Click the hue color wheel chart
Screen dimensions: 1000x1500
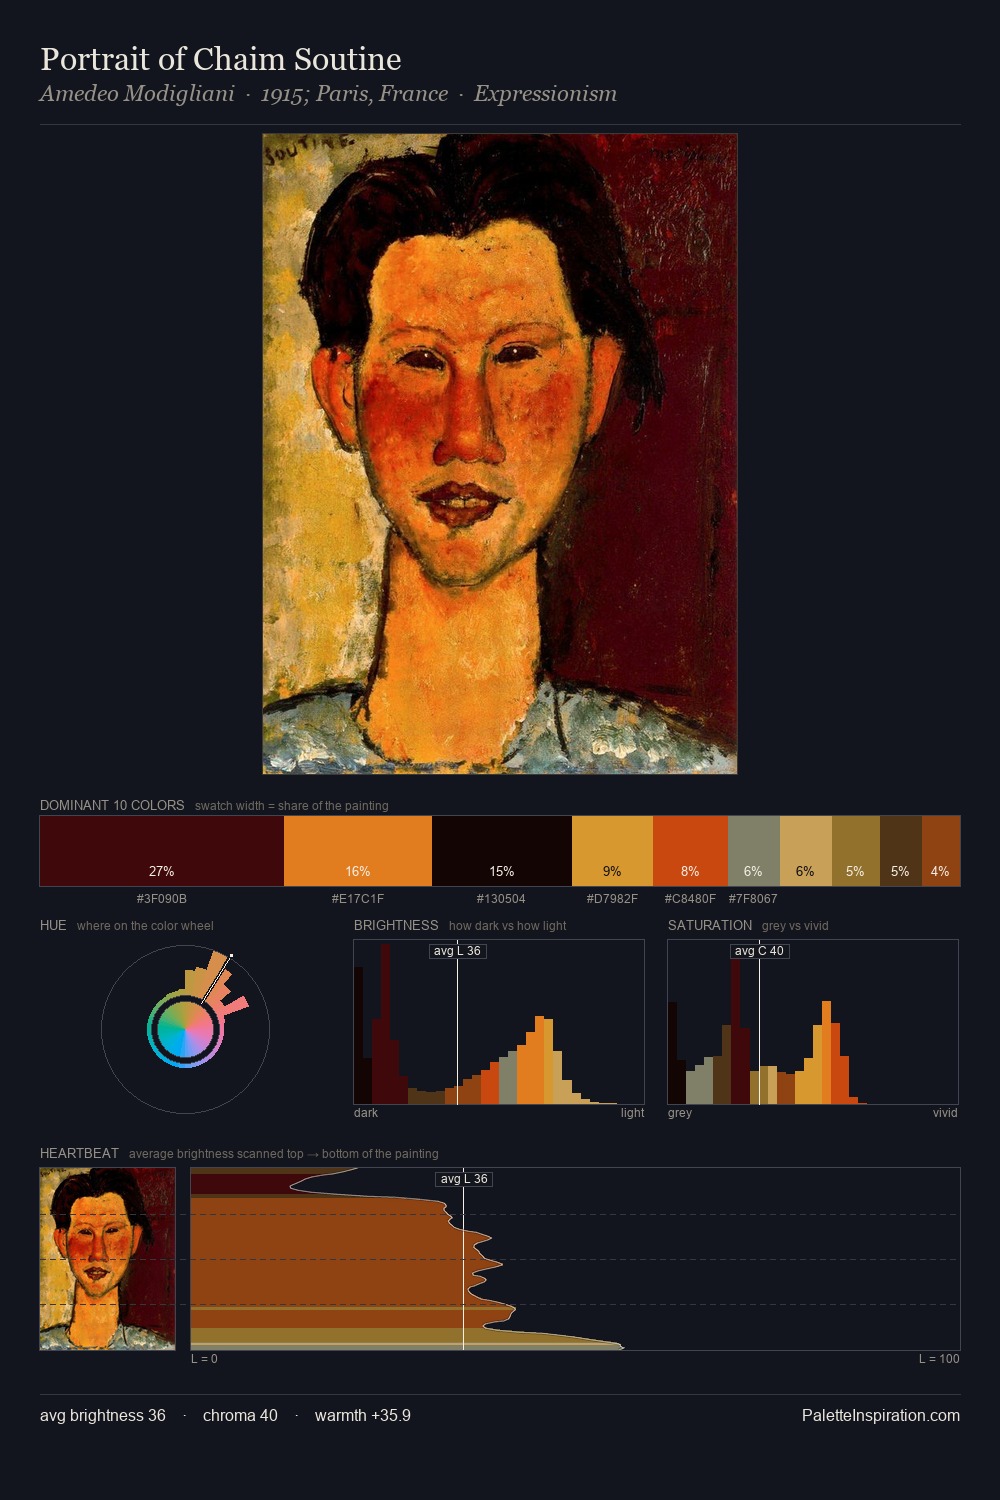point(185,1029)
